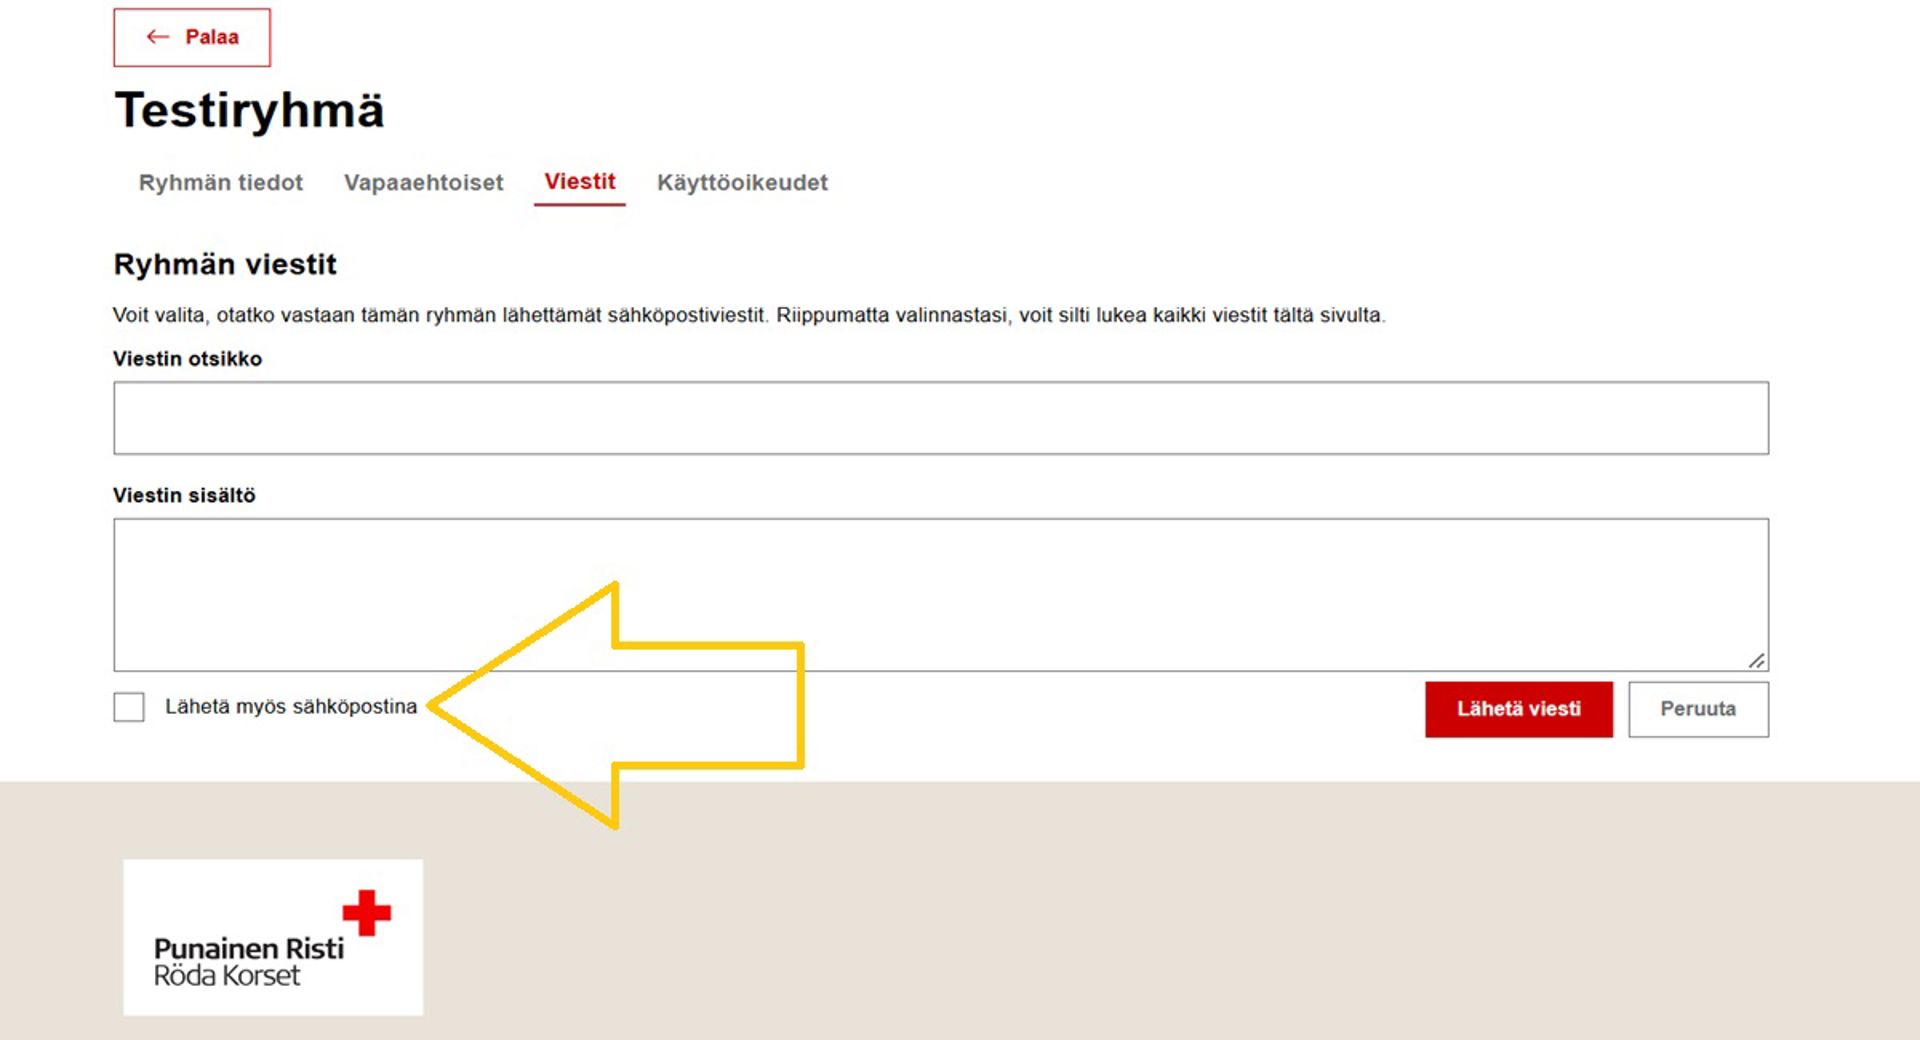Click the Ryhmän viestit heading
The width and height of the screenshot is (1920, 1040).
[225, 264]
